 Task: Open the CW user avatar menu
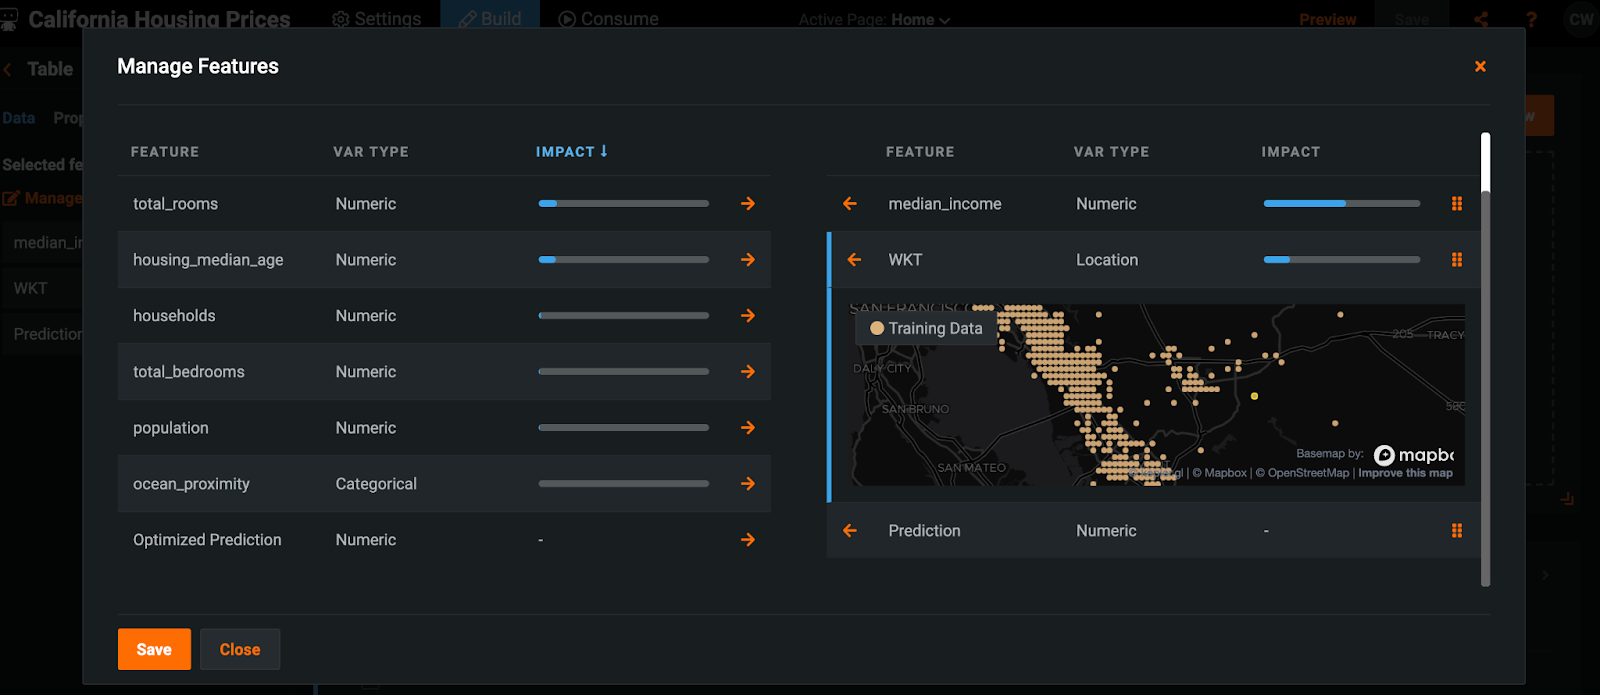coord(1581,19)
